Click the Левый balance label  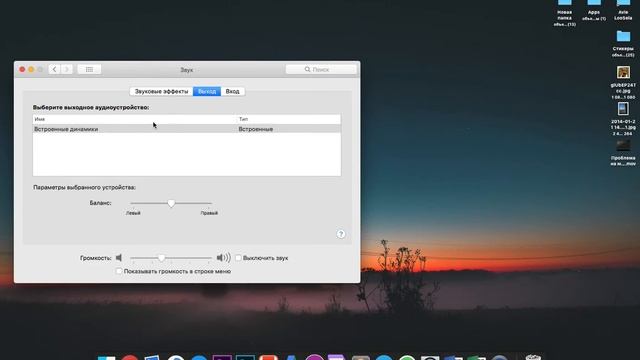pos(133,213)
